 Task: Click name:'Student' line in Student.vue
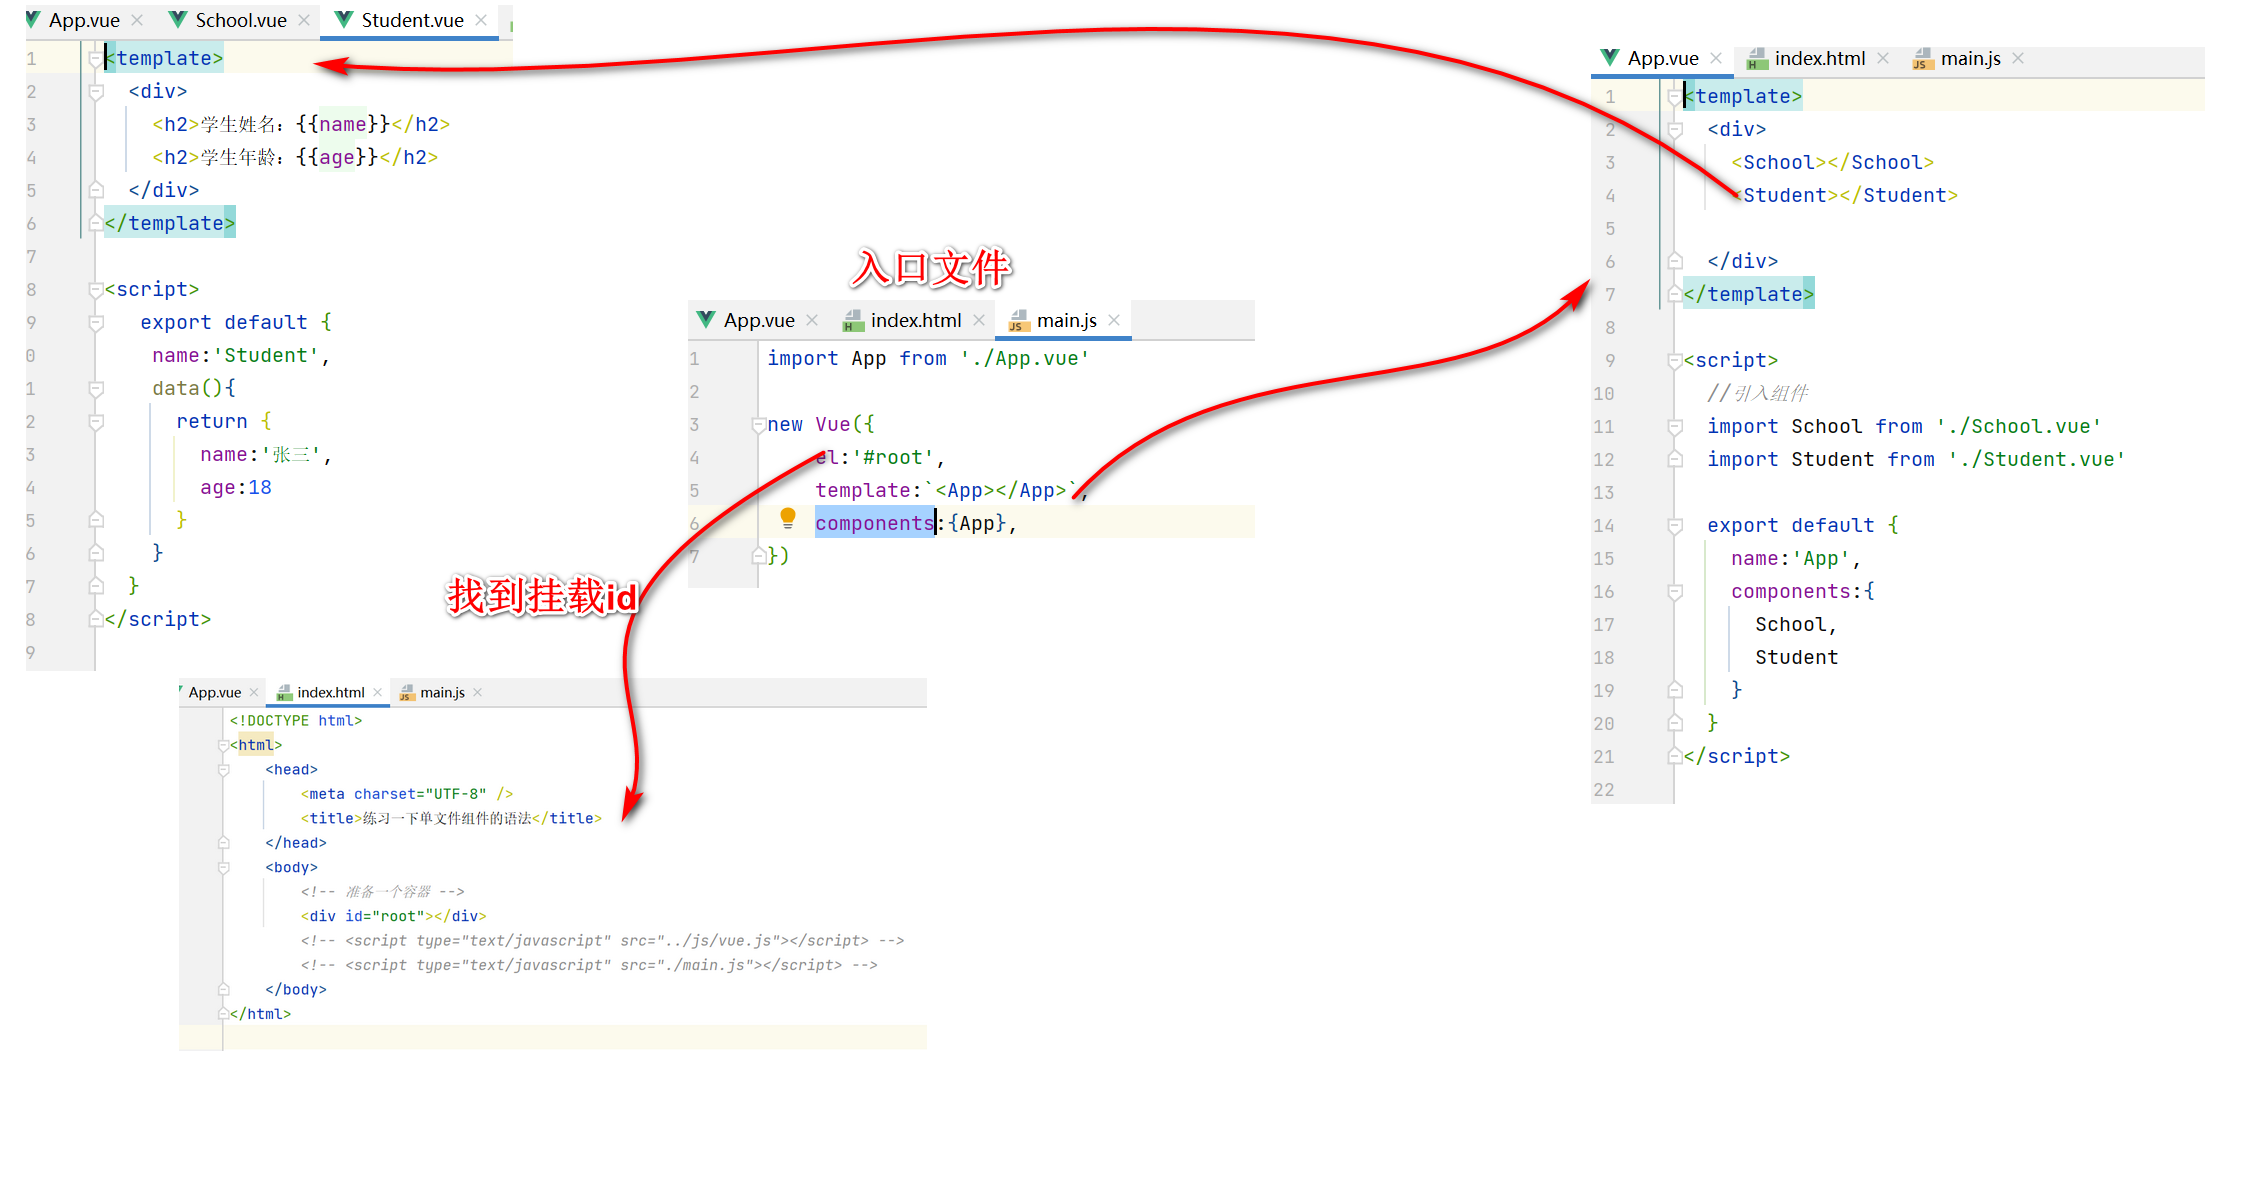pyautogui.click(x=241, y=355)
